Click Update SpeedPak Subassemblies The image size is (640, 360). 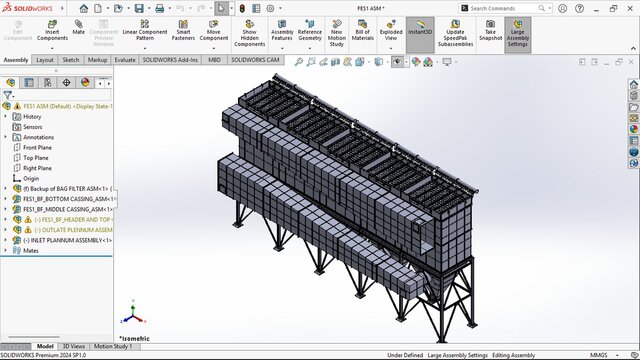pos(455,33)
